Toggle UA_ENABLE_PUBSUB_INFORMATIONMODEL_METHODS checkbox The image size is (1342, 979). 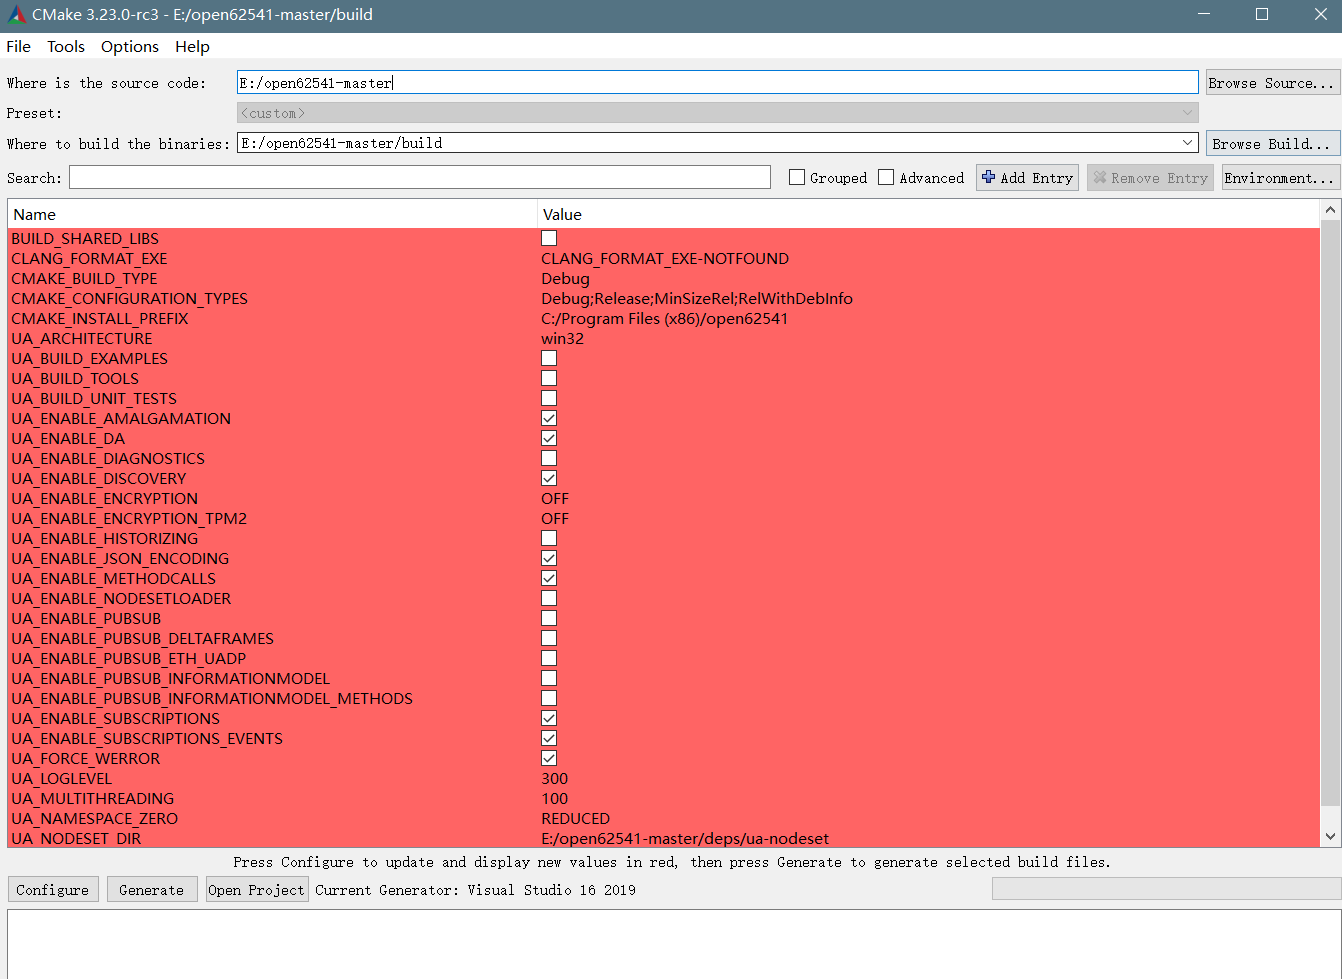[549, 698]
